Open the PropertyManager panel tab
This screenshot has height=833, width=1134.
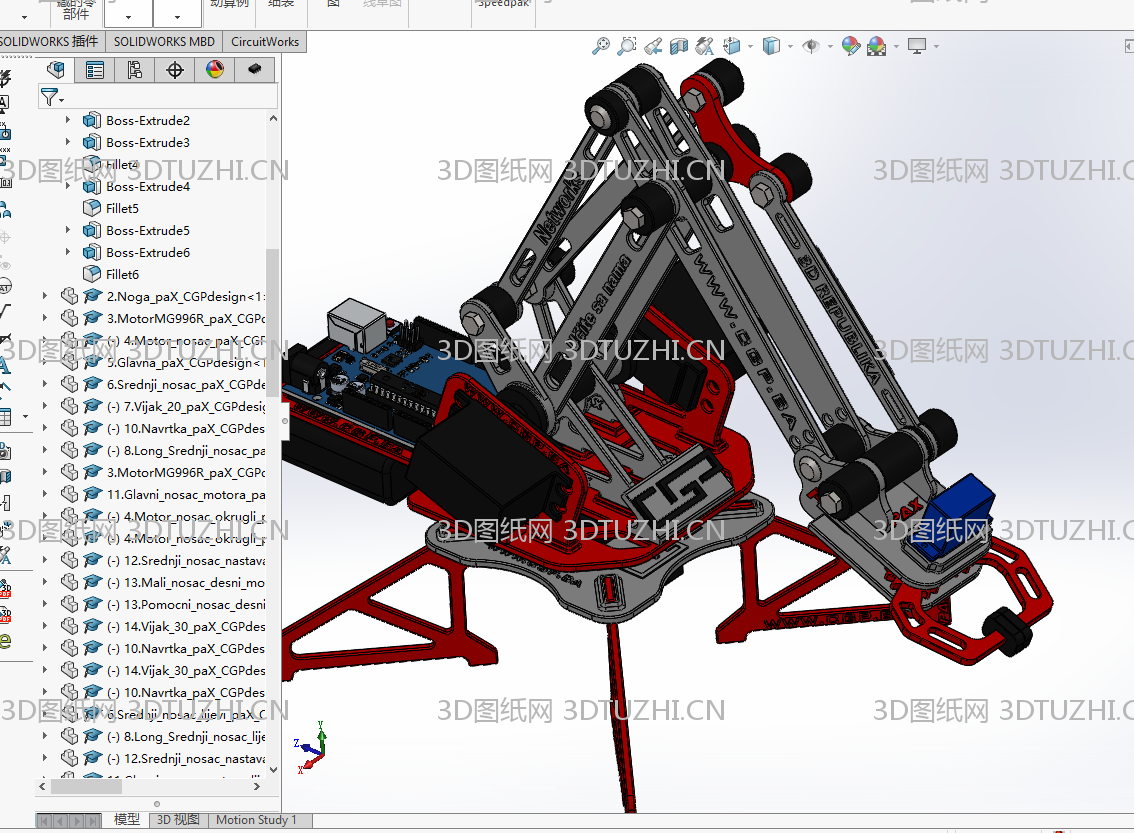(x=95, y=70)
